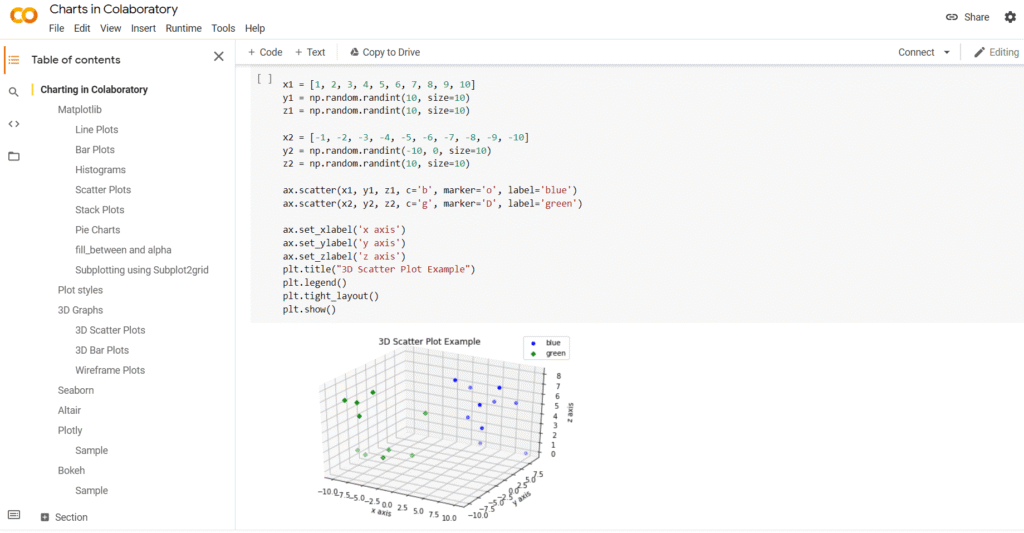This screenshot has width=1024, height=533.
Task: Open the settings gear icon
Action: 1010,17
